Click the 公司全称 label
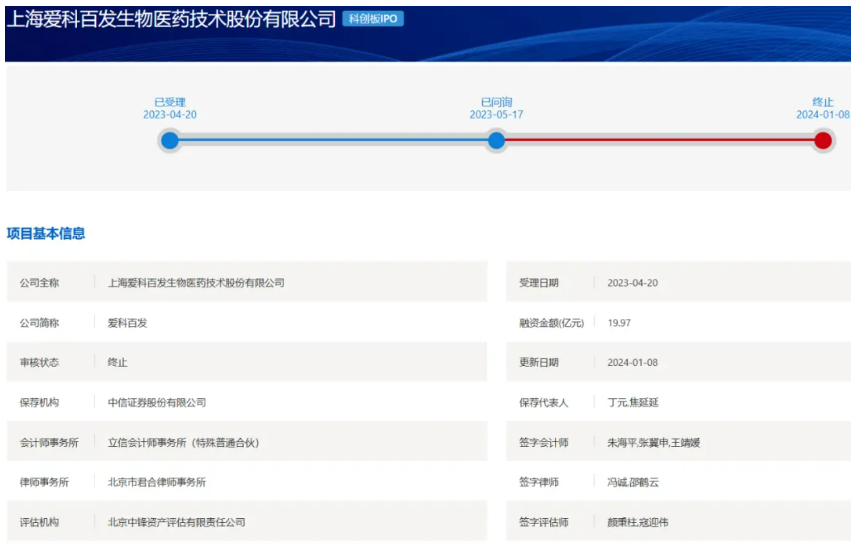Viewport: 856px width, 547px height. click(39, 283)
